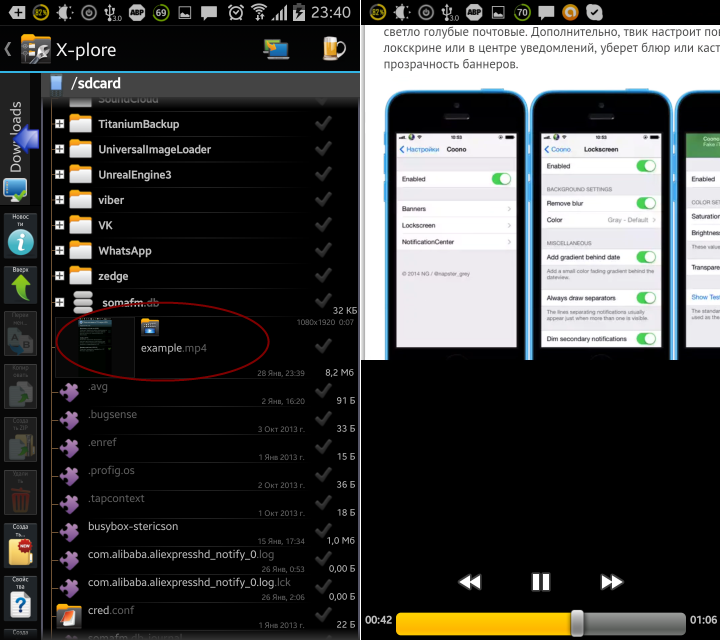Open the VK folder
Image resolution: width=720 pixels, height=640 pixels.
click(x=105, y=225)
